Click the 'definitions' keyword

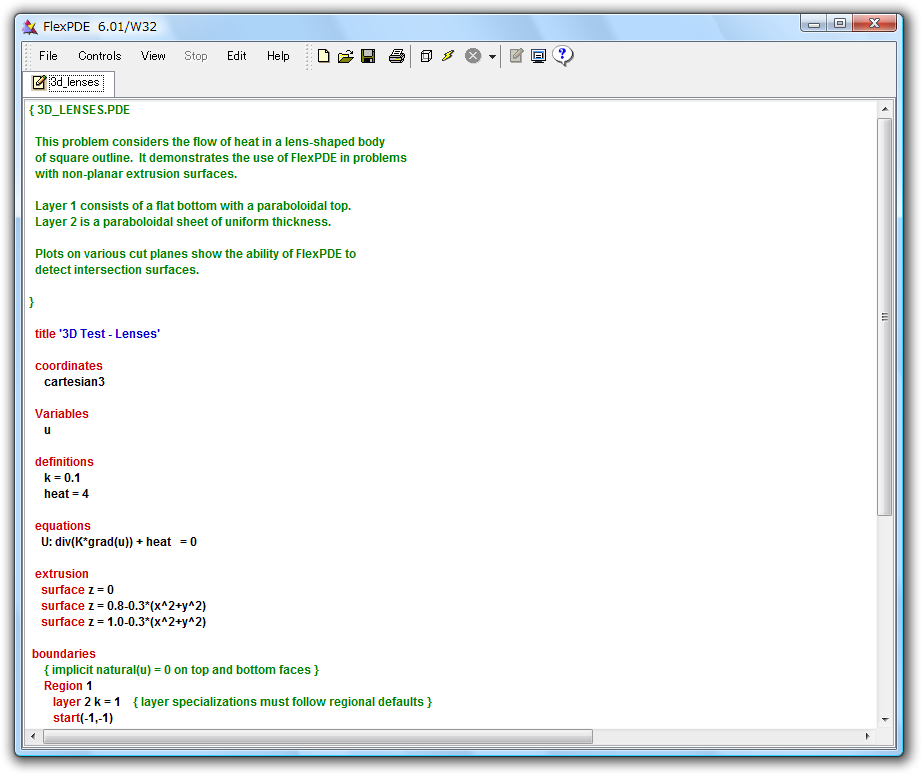64,462
